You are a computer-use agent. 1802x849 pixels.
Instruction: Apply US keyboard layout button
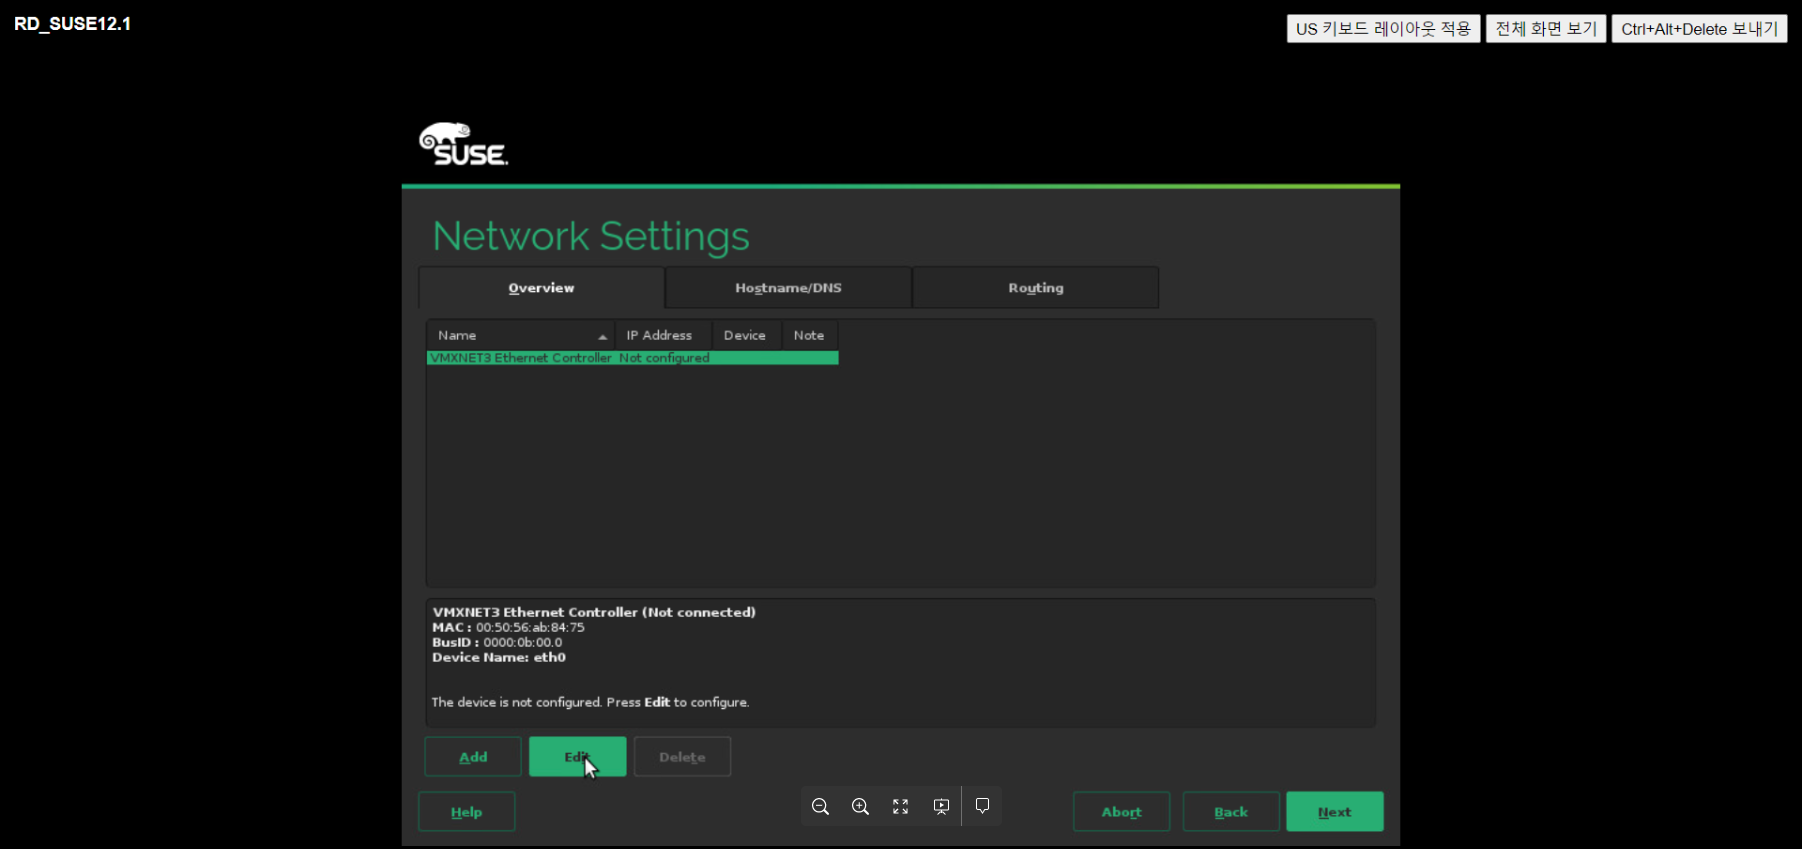pyautogui.click(x=1383, y=29)
